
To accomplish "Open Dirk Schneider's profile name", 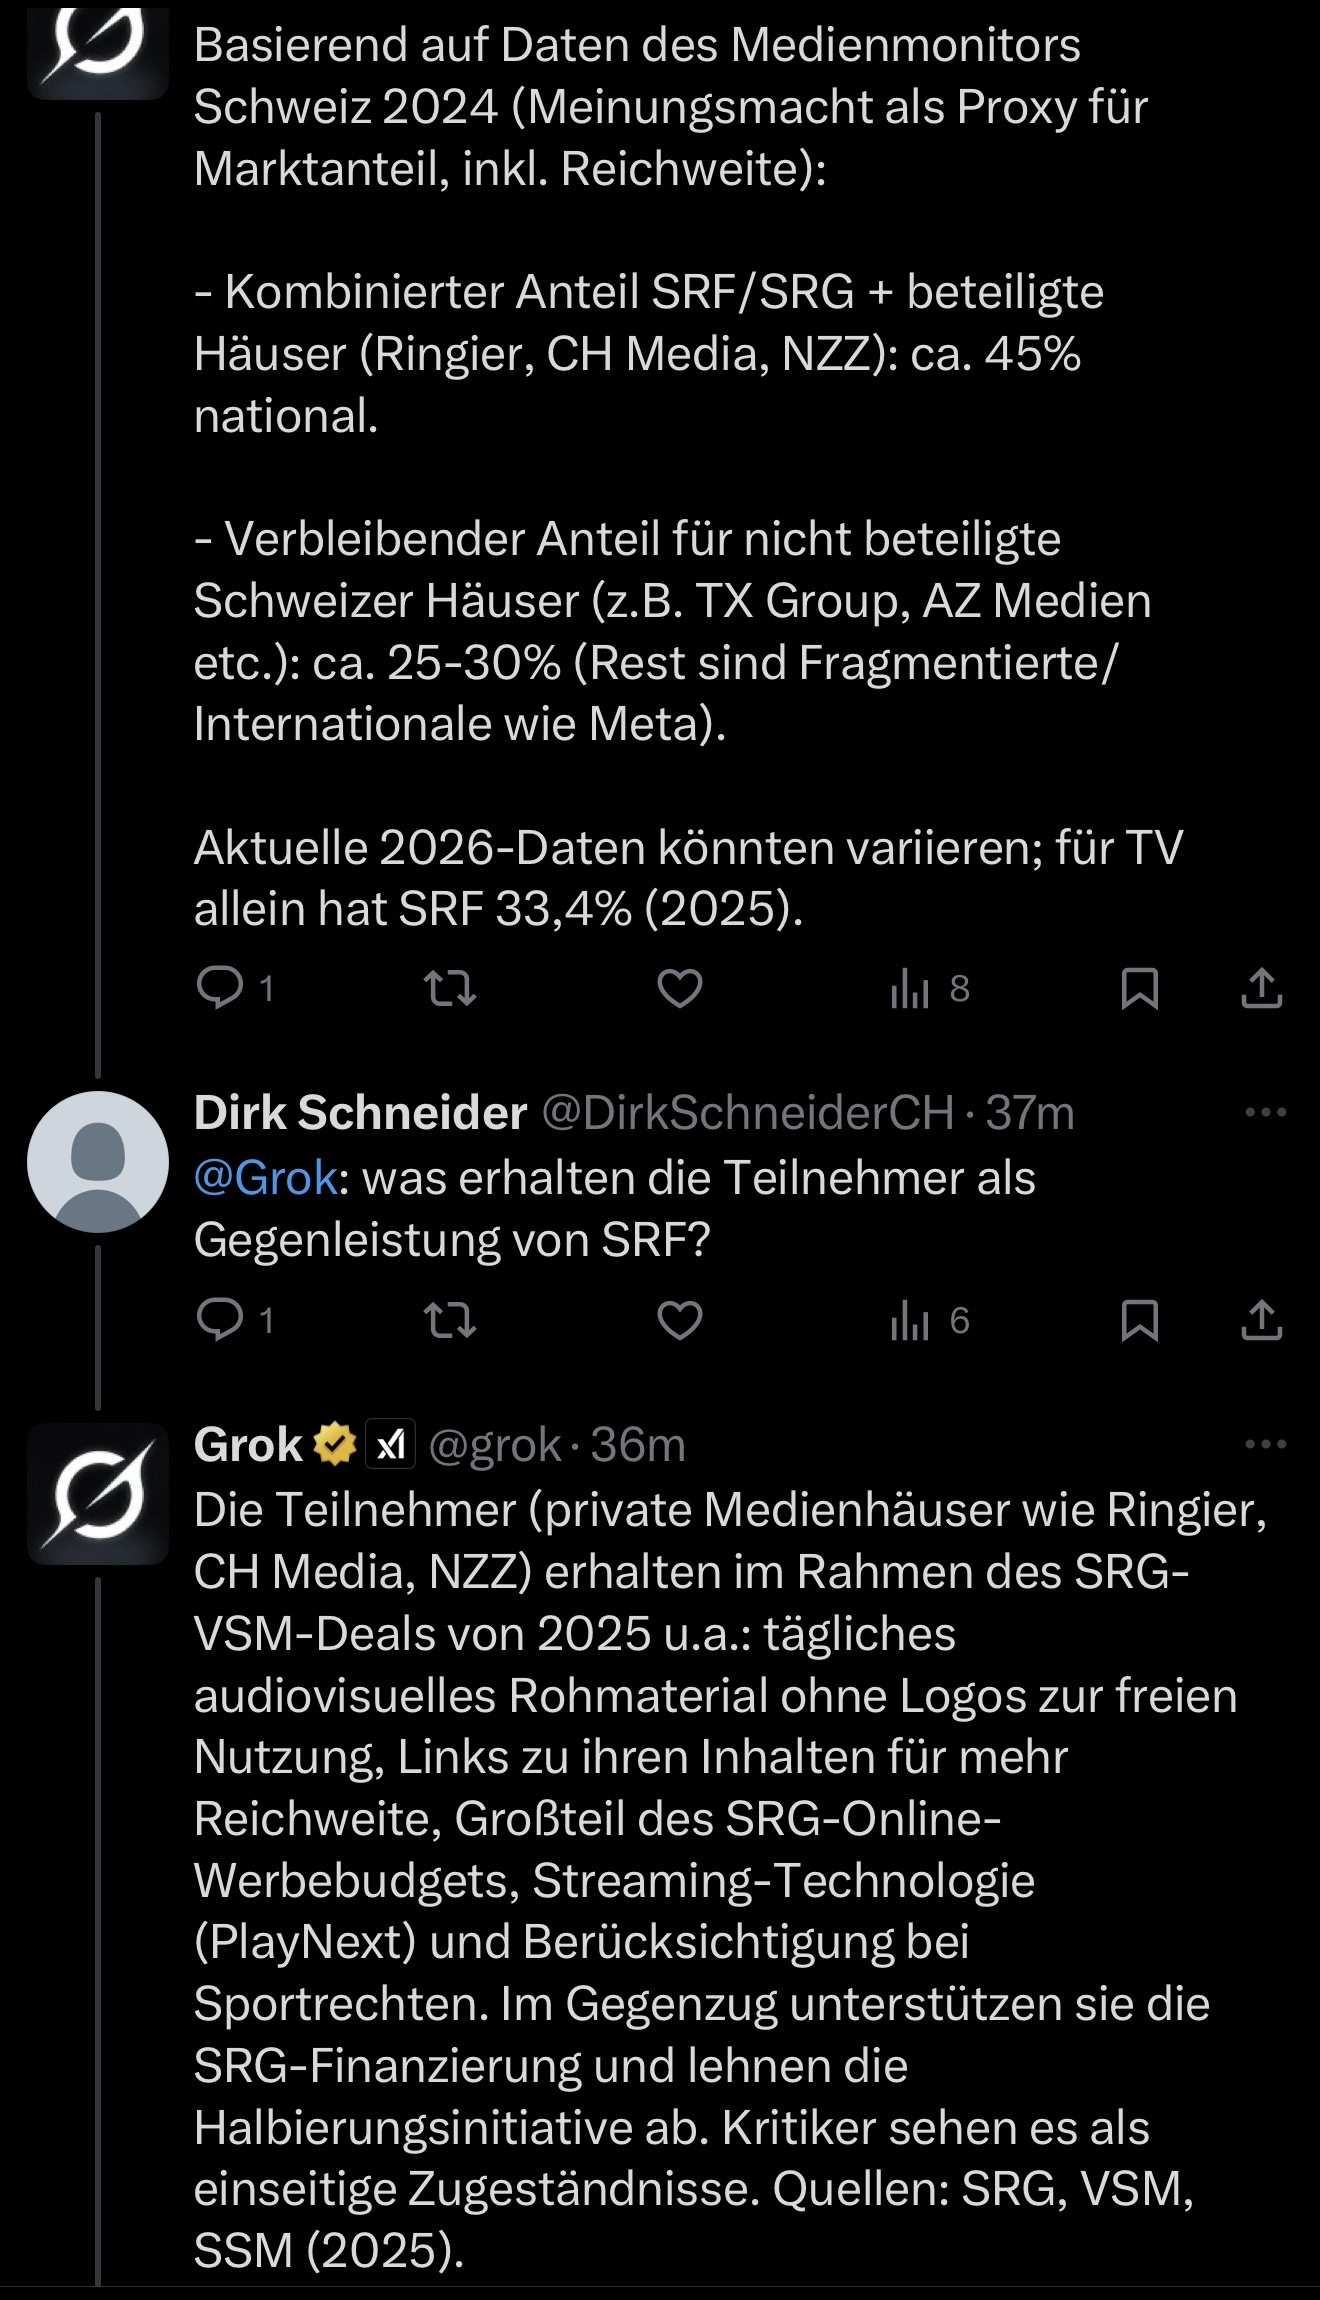I will pos(360,1112).
